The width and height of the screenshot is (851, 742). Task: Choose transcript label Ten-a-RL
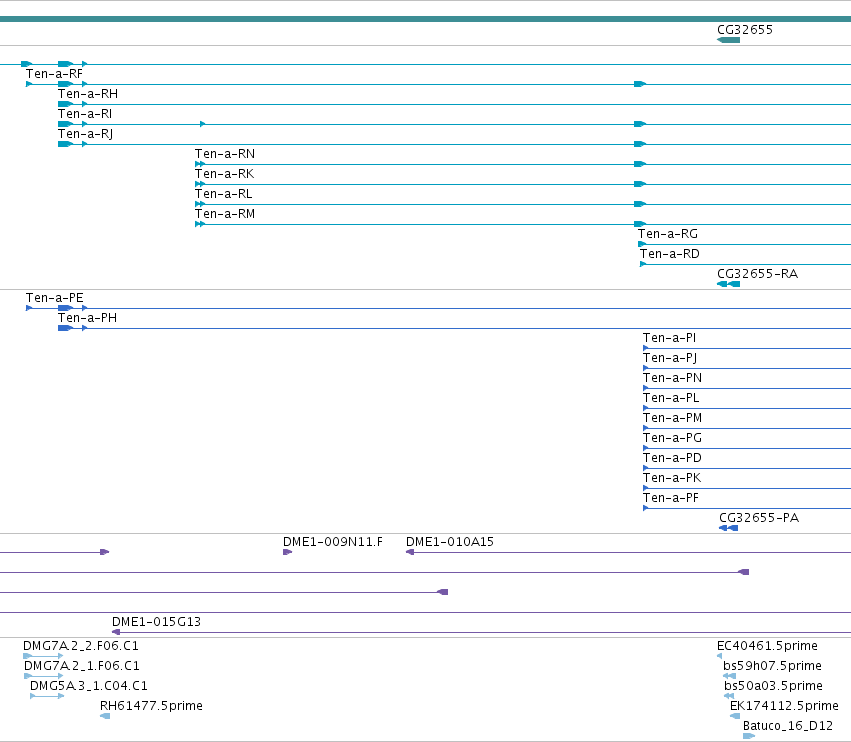(224, 194)
